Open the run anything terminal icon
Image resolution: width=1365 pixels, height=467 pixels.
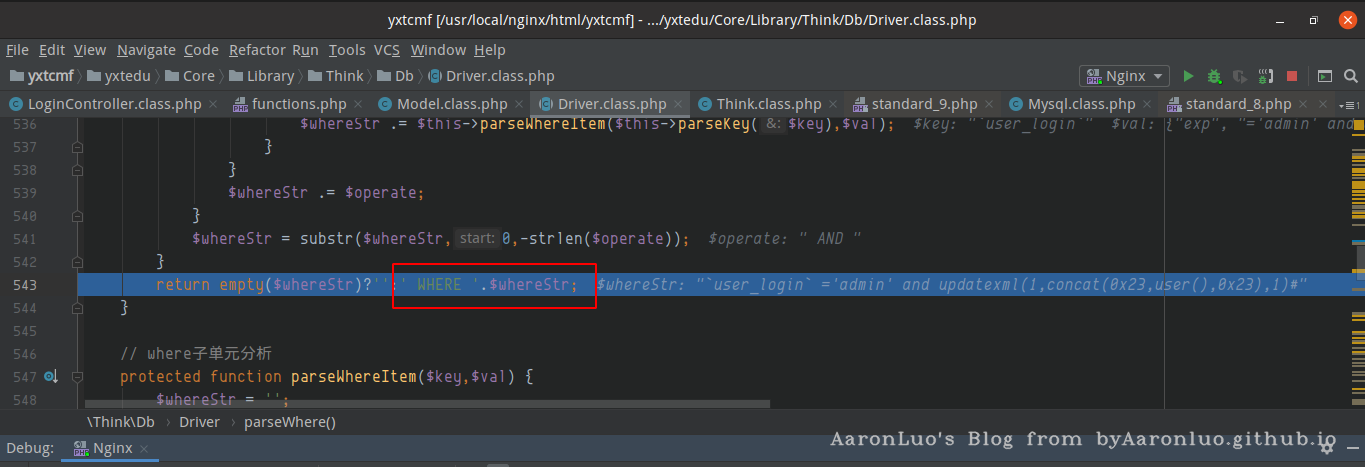1324,76
